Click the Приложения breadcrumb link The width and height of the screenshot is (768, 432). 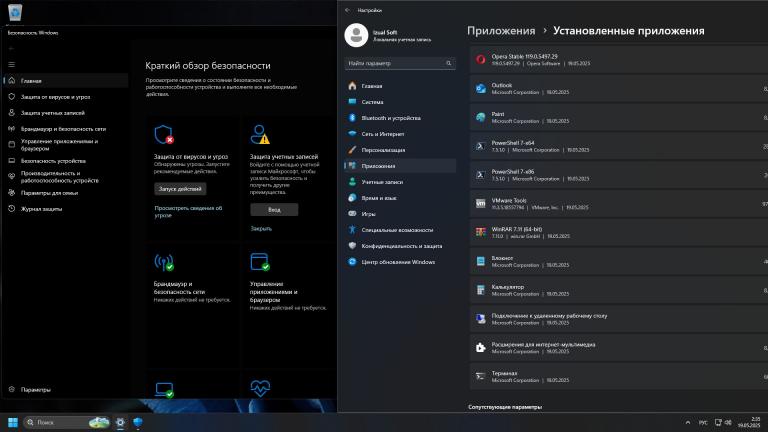point(501,31)
